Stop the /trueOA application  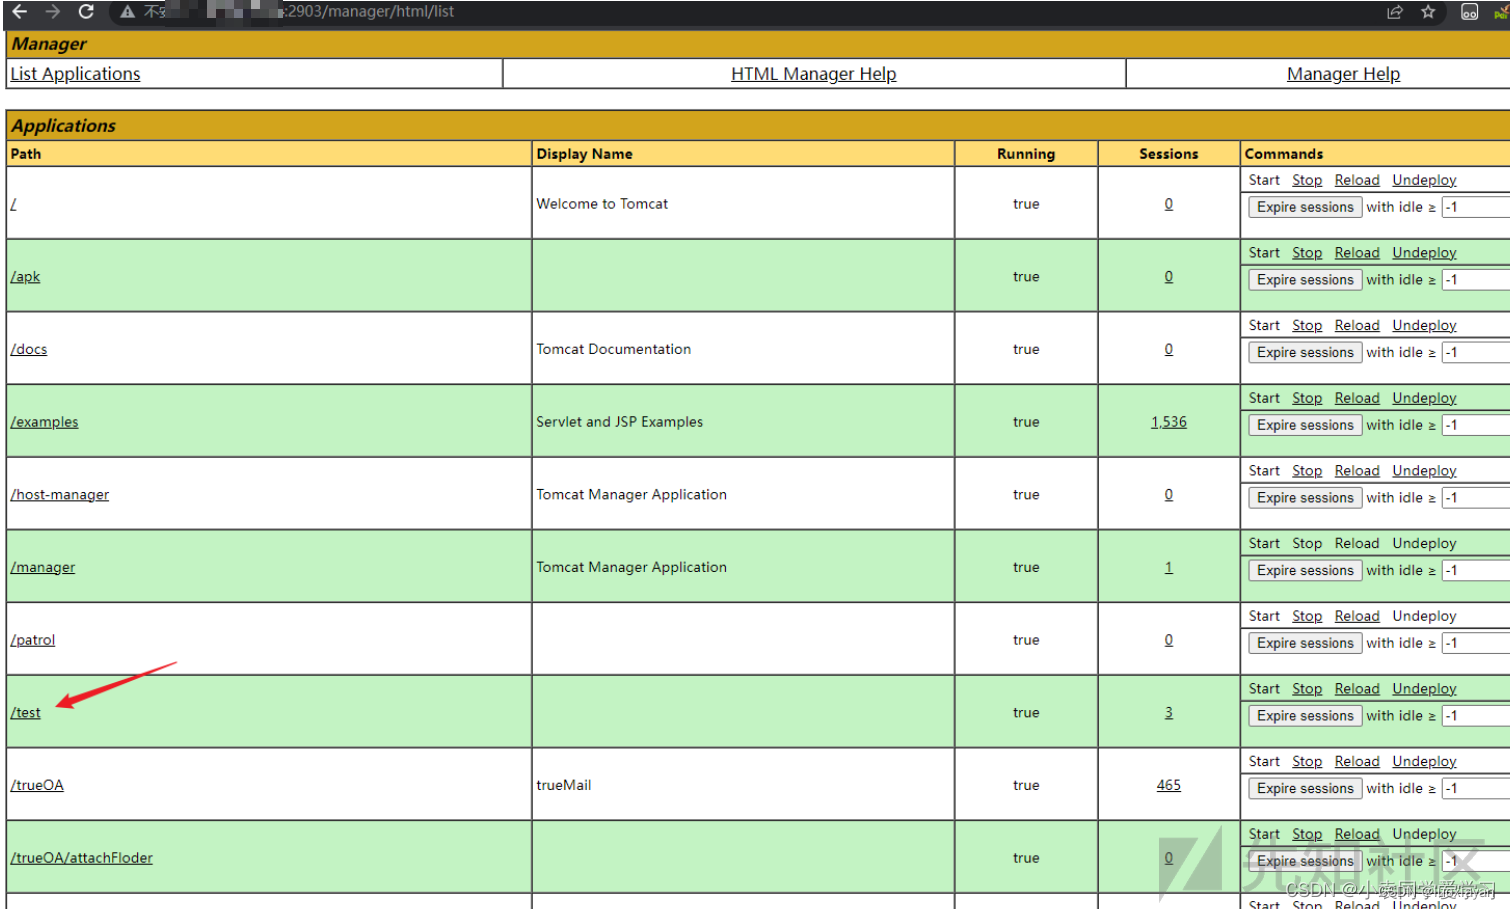[x=1307, y=762]
